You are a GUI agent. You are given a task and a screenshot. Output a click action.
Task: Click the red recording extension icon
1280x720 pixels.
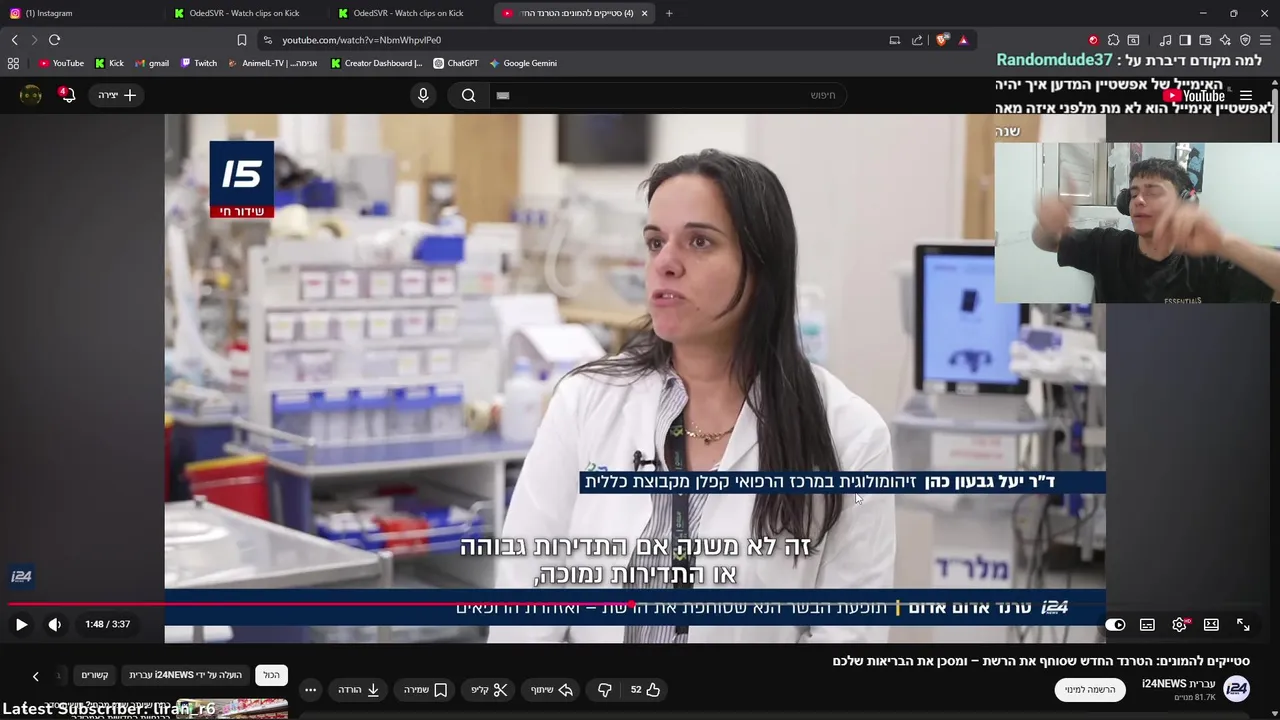1093,40
